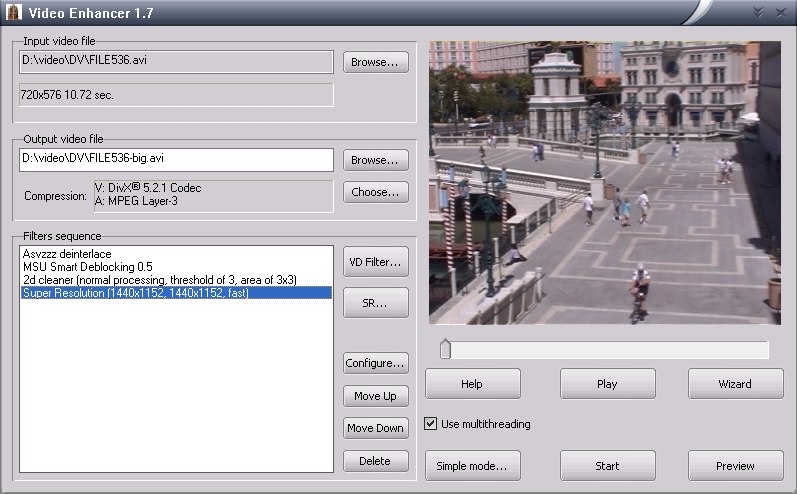The image size is (797, 494).
Task: Click the video position slider thumb
Action: tap(445, 349)
